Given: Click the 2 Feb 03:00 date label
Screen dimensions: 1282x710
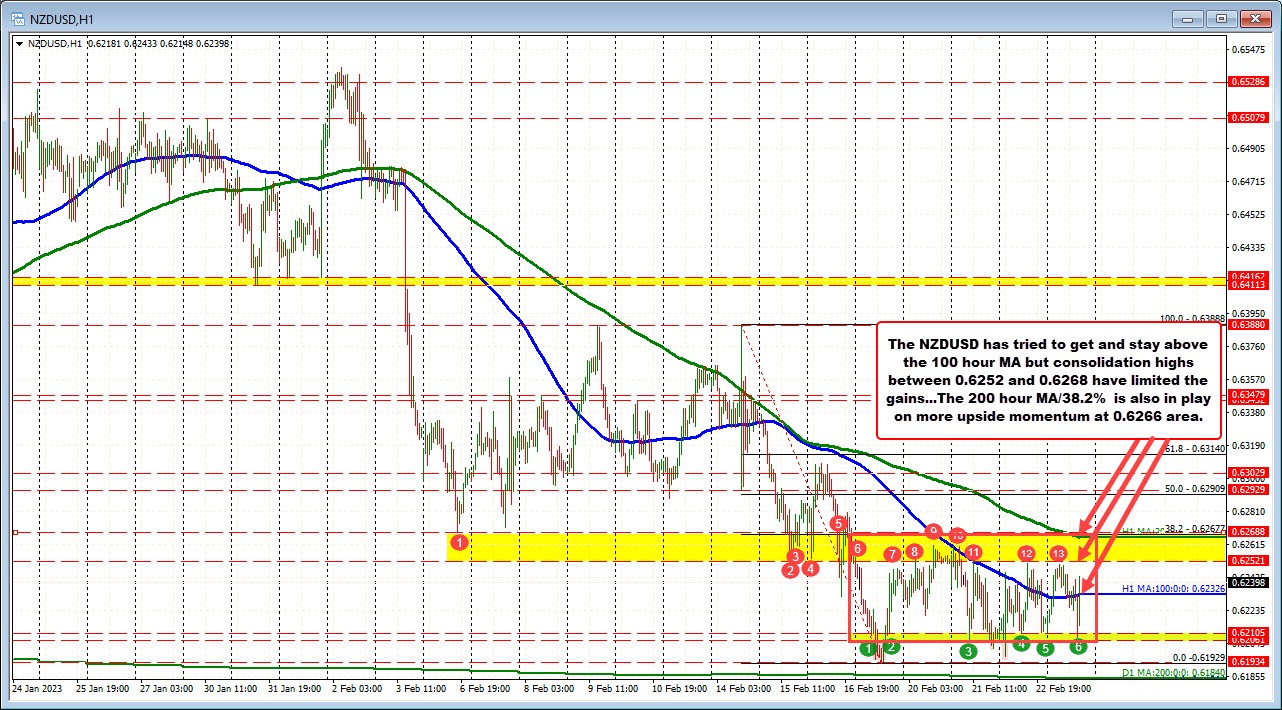Looking at the screenshot, I should 358,689.
